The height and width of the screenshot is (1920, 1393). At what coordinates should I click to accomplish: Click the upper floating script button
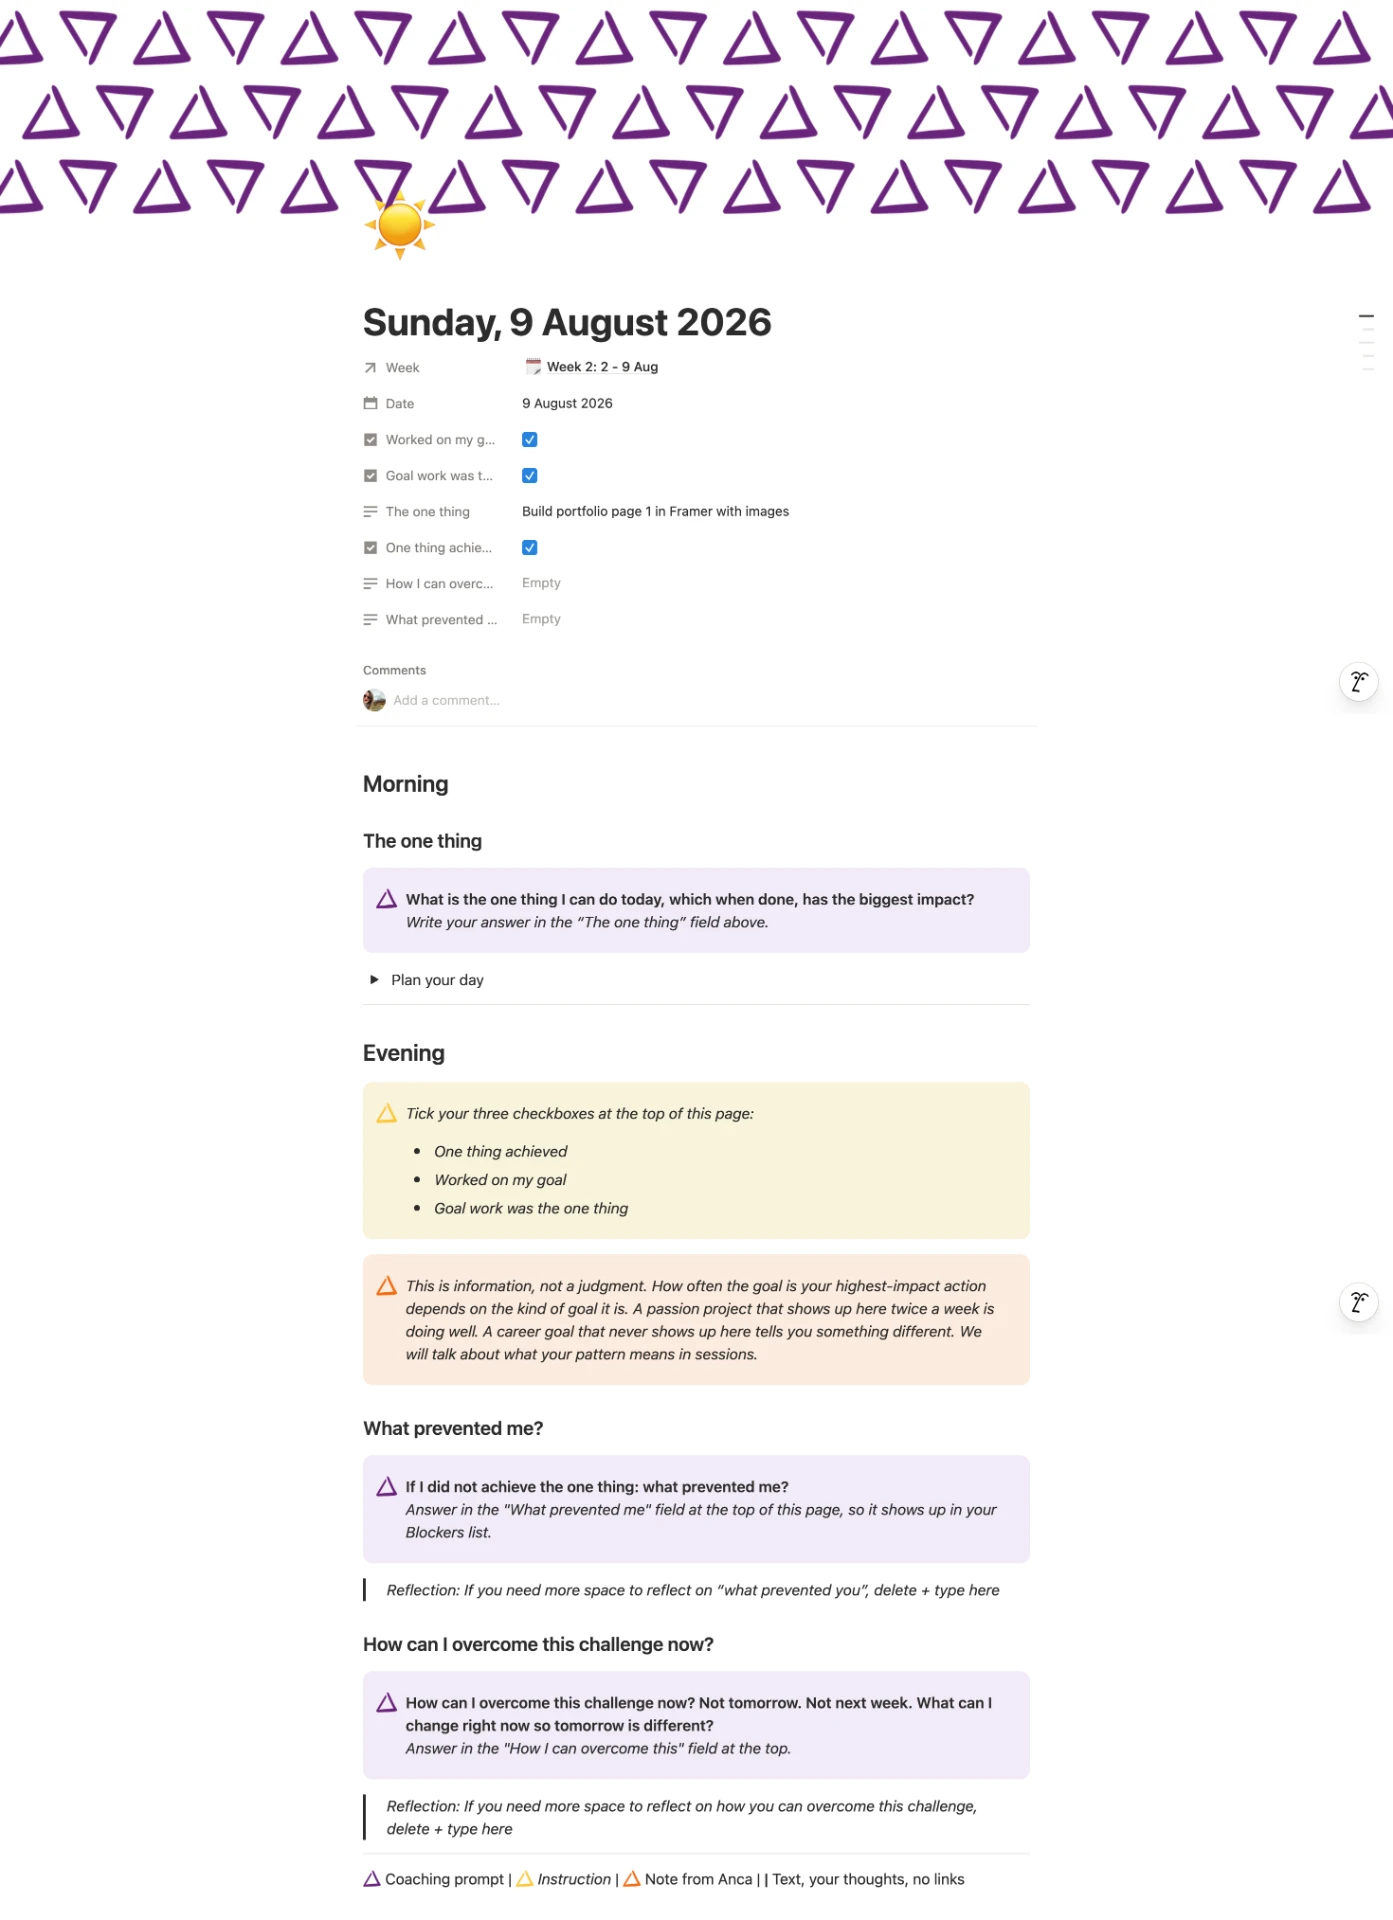[x=1359, y=682]
